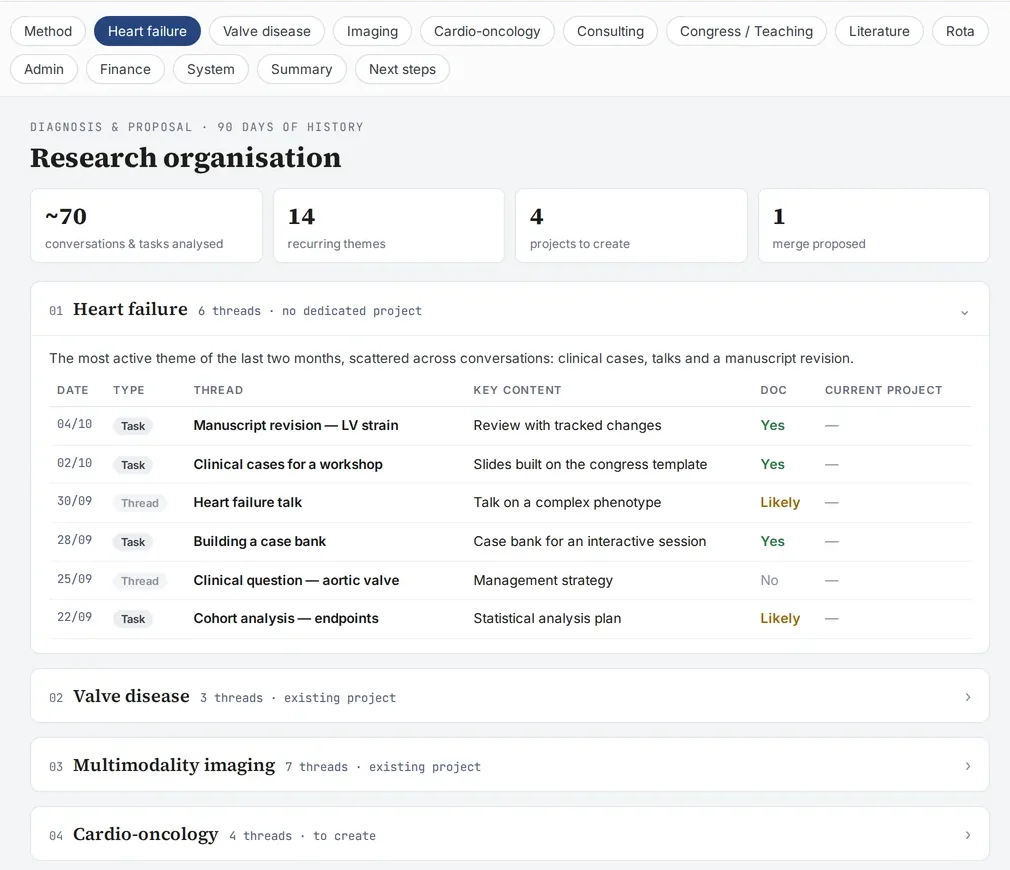Click the Heart failure section heading
The height and width of the screenshot is (870, 1010).
pyautogui.click(x=130, y=309)
